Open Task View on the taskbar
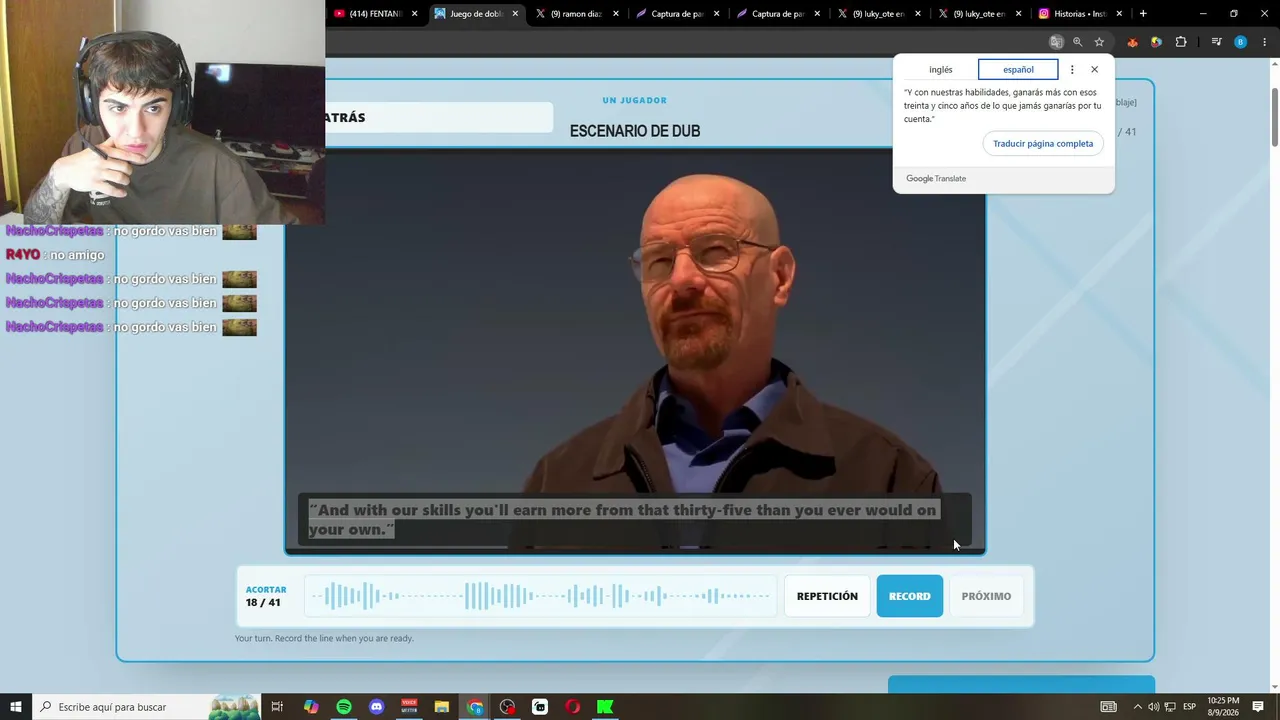The image size is (1280, 720). (x=278, y=707)
